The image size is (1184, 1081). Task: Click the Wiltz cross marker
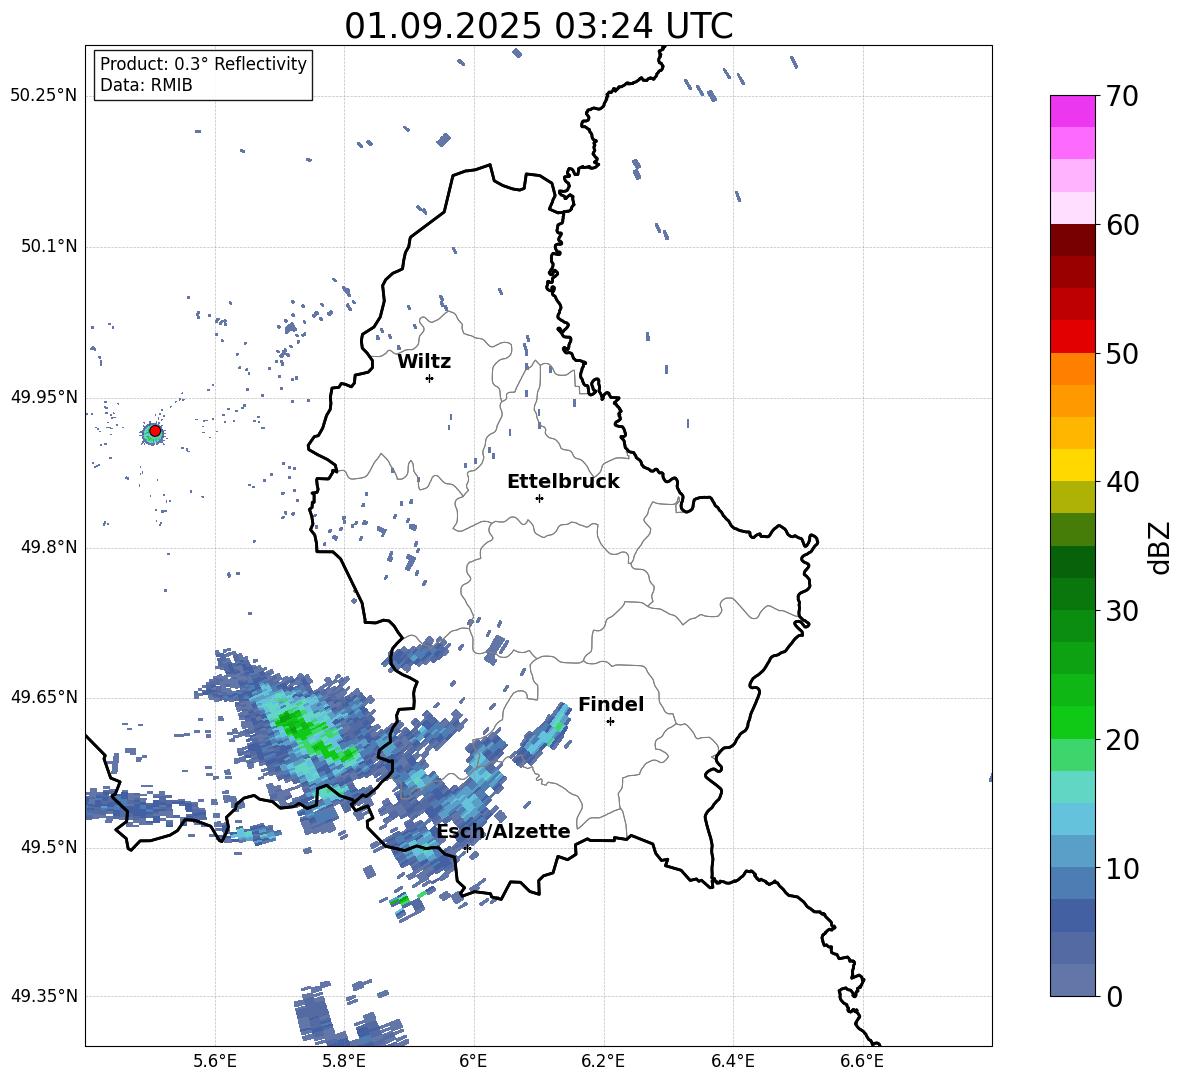pyautogui.click(x=430, y=378)
